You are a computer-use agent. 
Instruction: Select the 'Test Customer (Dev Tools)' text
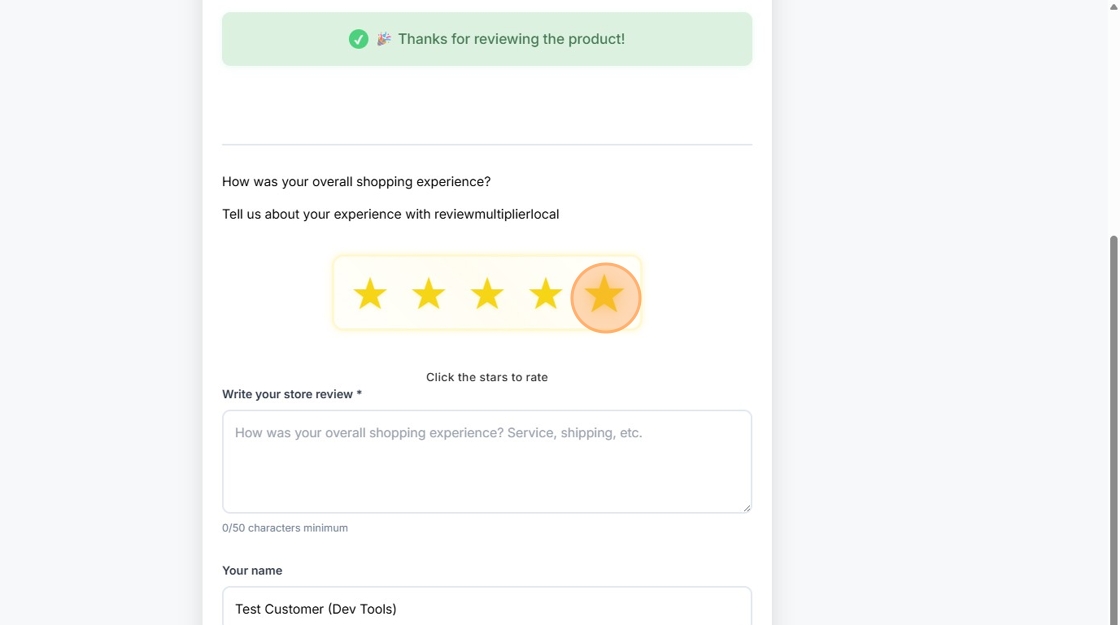point(315,608)
